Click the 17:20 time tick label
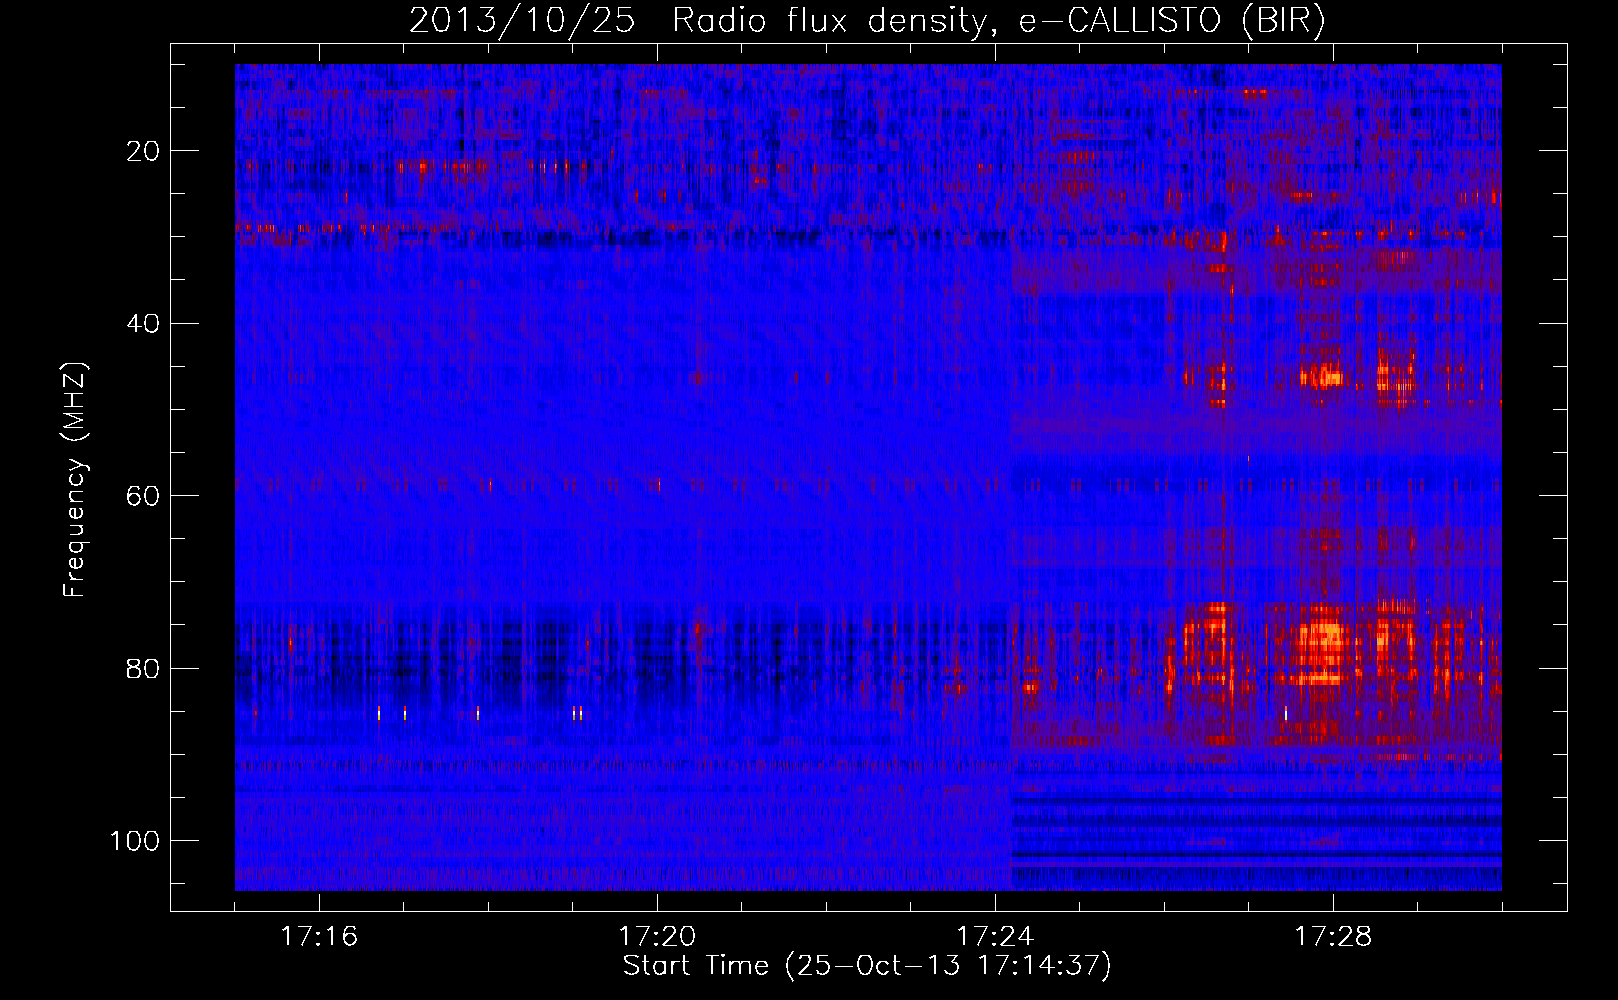Image resolution: width=1618 pixels, height=1000 pixels. tap(657, 937)
